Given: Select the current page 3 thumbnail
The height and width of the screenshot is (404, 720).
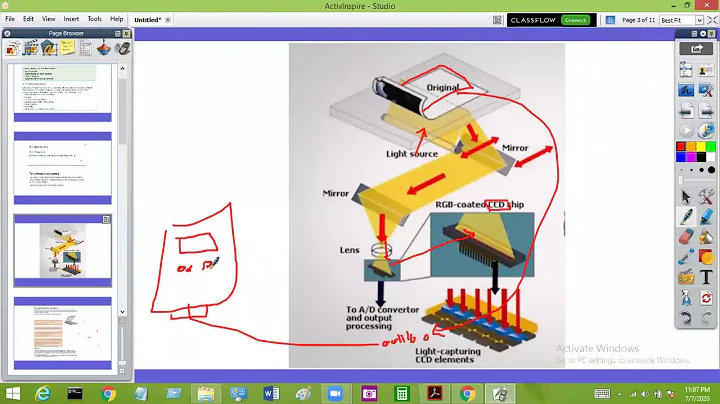Looking at the screenshot, I should [62, 251].
